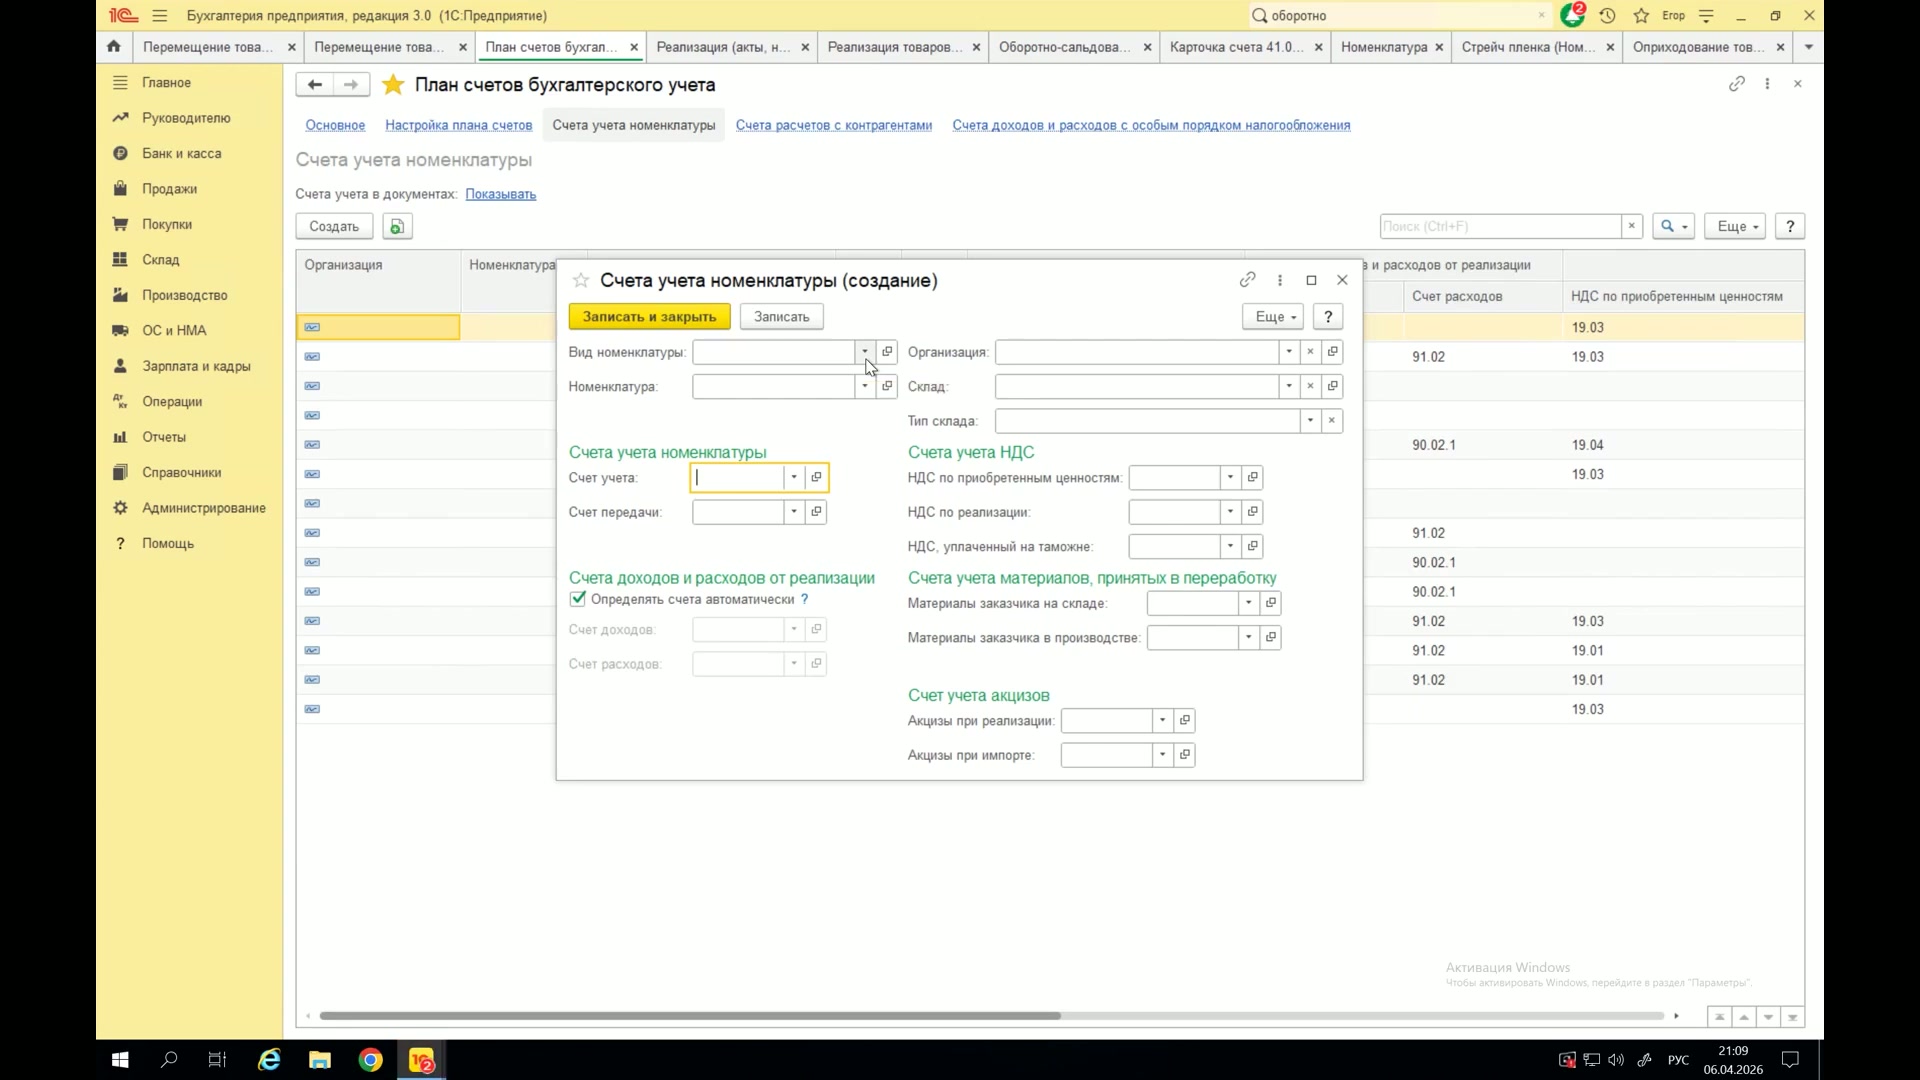This screenshot has height=1080, width=1920.
Task: Expand Акцизы при импорте dropdown
Action: coord(1162,755)
